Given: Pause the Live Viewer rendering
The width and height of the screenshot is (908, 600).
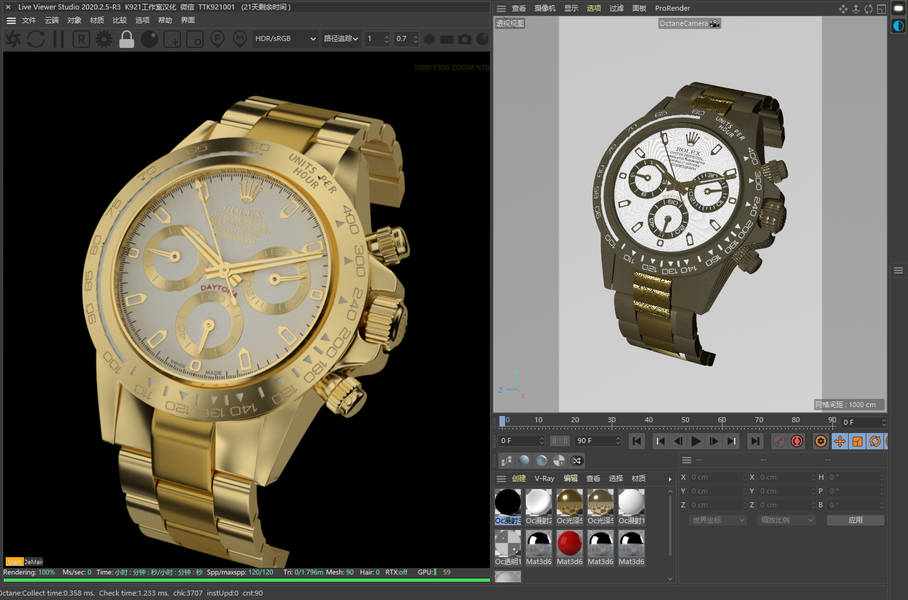Looking at the screenshot, I should (58, 39).
